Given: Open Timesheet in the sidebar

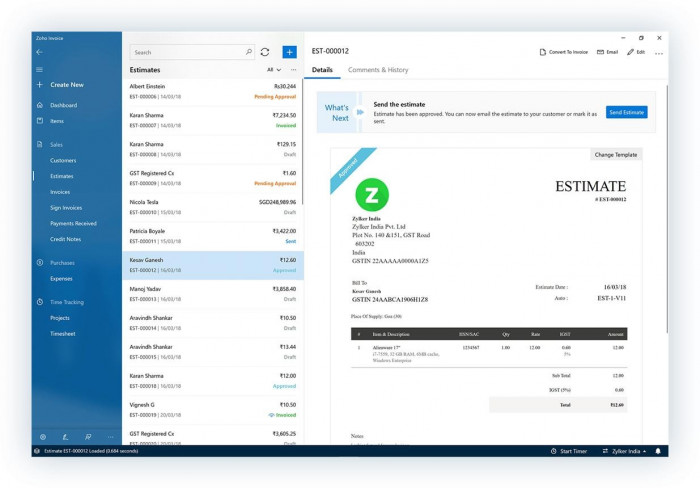Looking at the screenshot, I should 62,334.
